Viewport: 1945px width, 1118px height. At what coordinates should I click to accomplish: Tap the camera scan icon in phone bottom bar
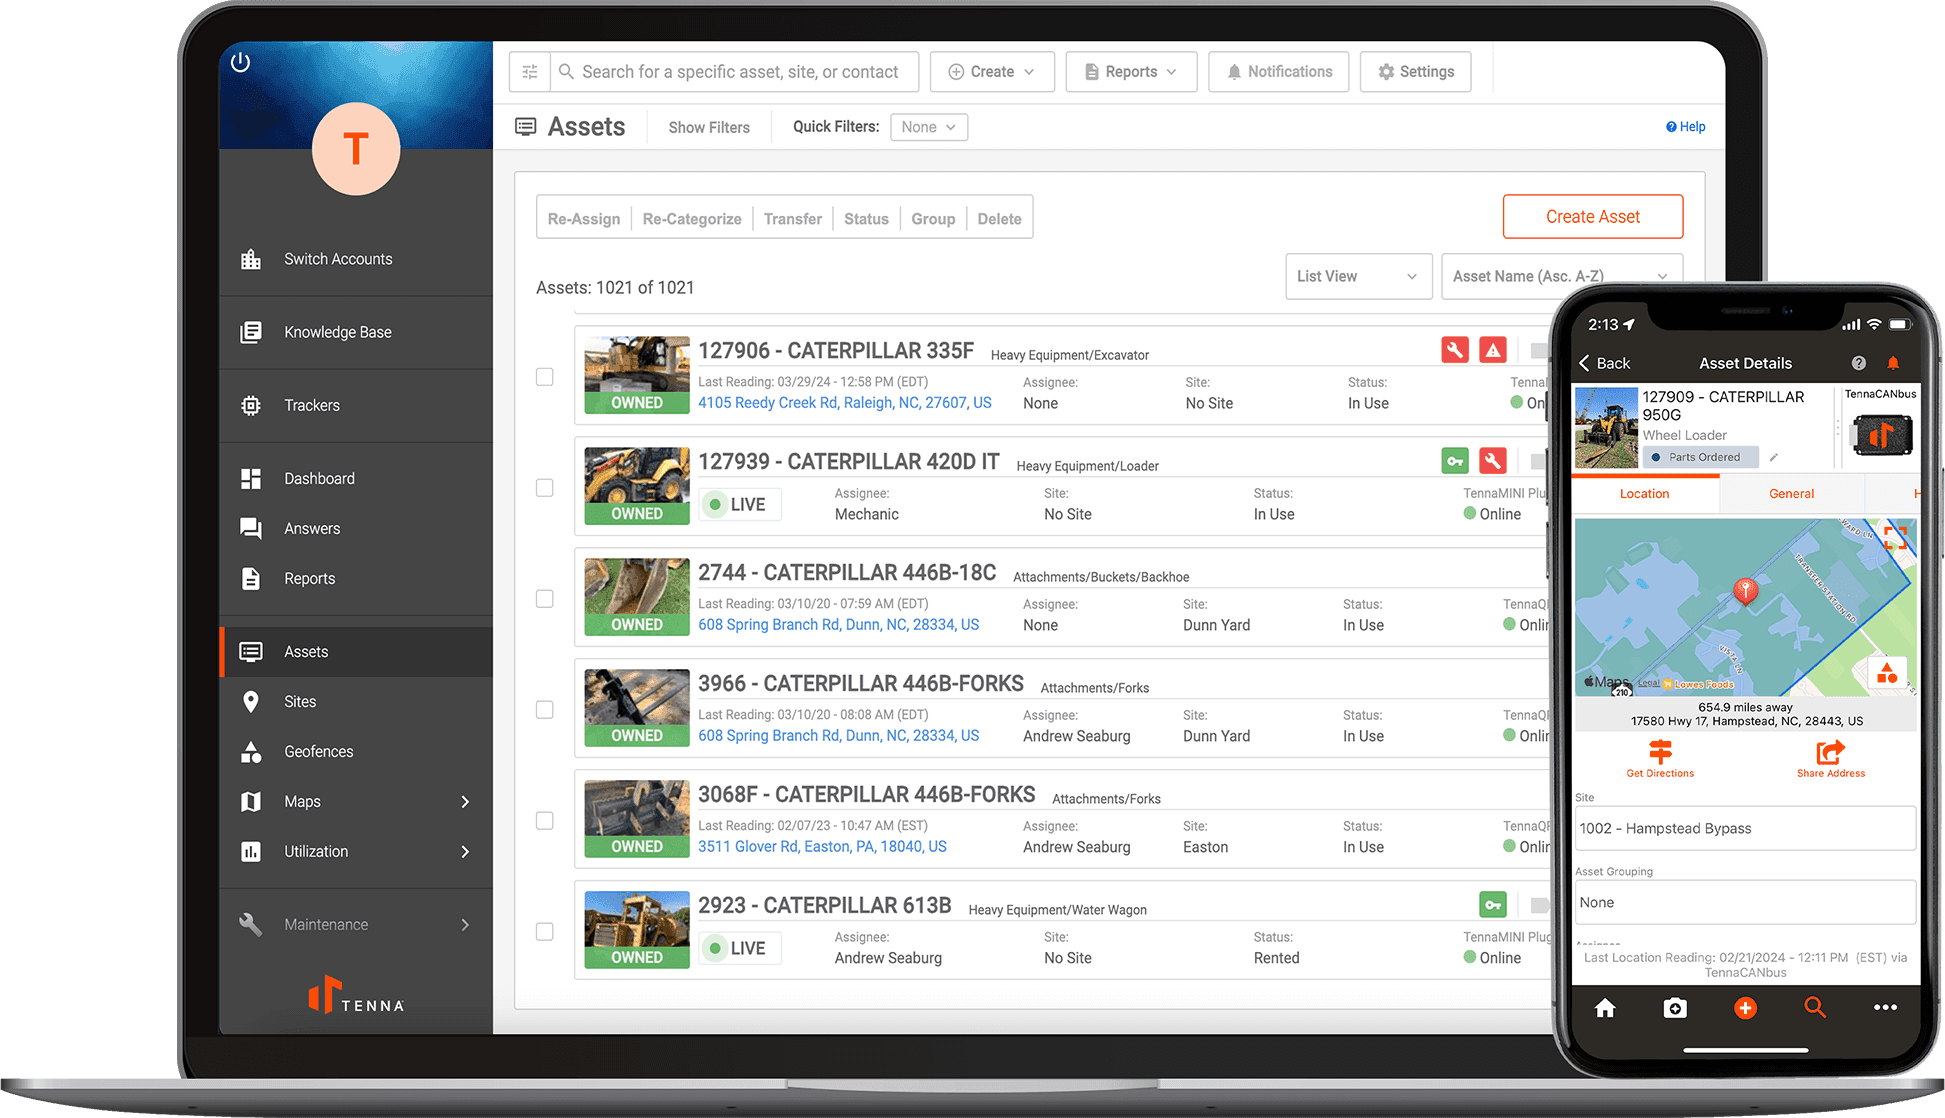pos(1675,1008)
